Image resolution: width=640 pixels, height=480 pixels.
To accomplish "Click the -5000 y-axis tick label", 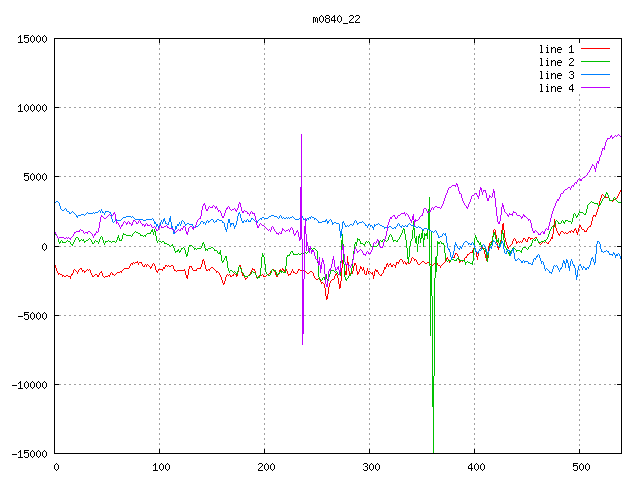I will tap(32, 315).
